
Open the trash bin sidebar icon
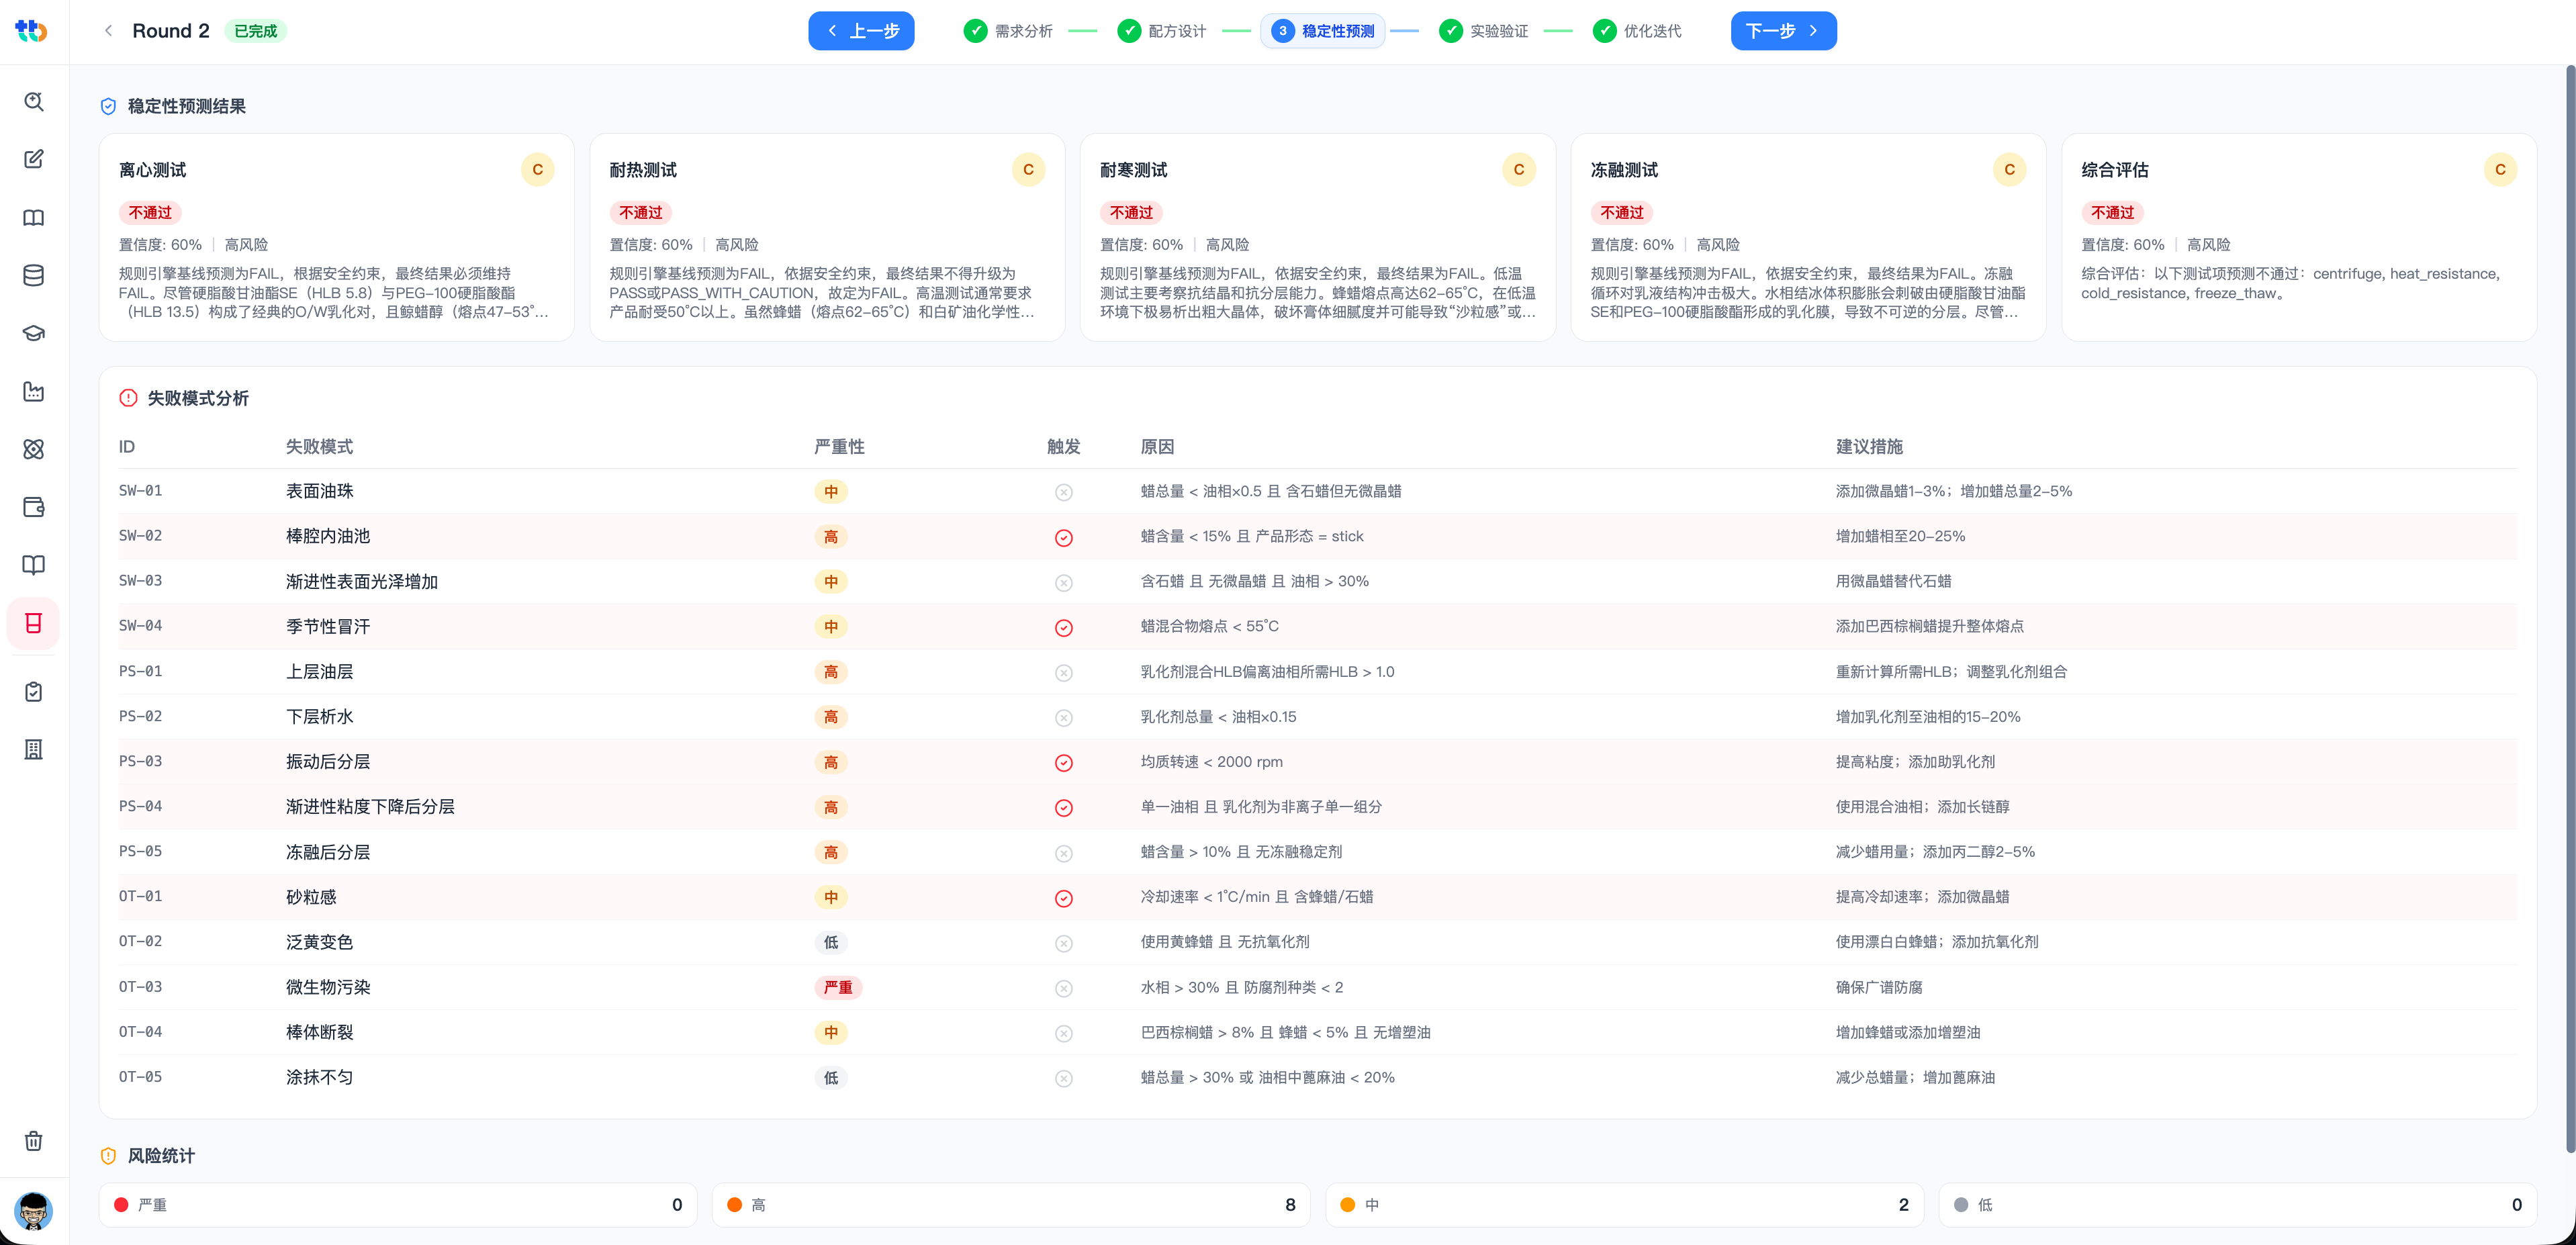[33, 1141]
